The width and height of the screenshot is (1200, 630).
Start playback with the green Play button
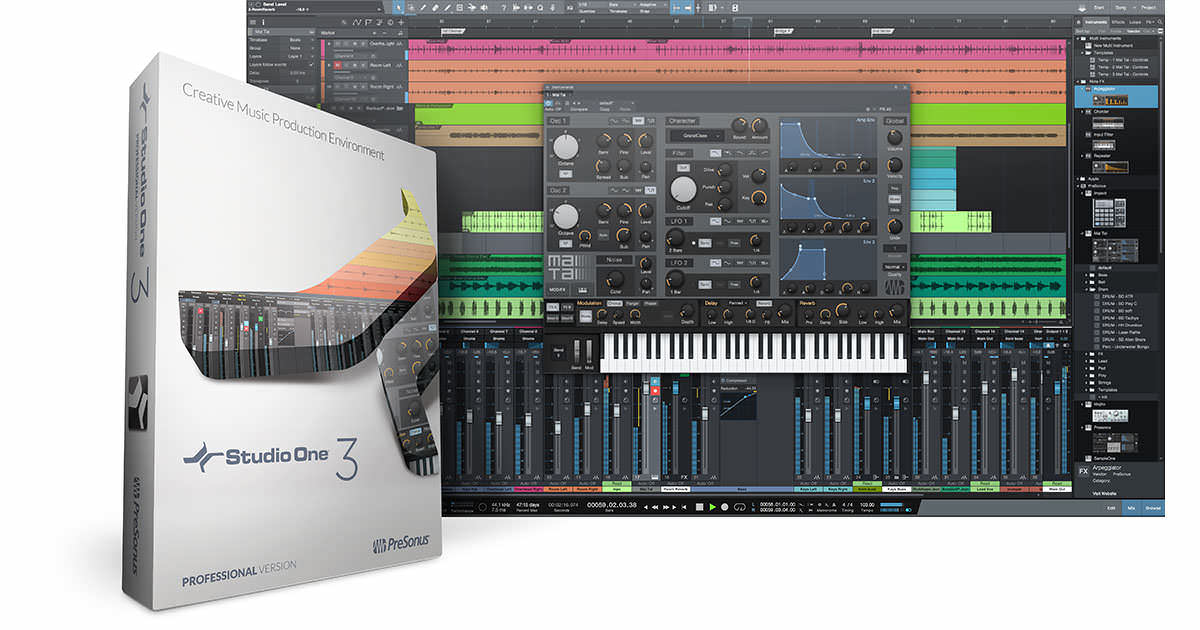pyautogui.click(x=712, y=507)
